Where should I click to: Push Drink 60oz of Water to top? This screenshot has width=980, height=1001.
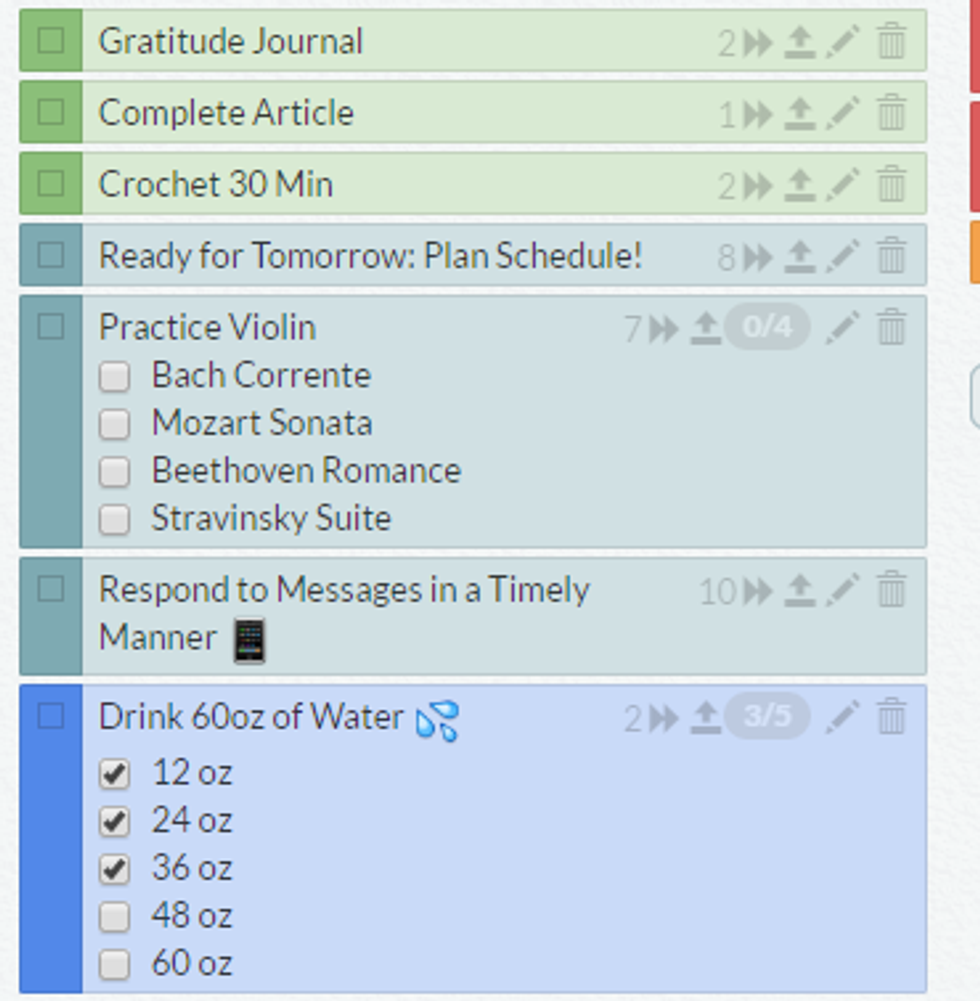point(705,717)
